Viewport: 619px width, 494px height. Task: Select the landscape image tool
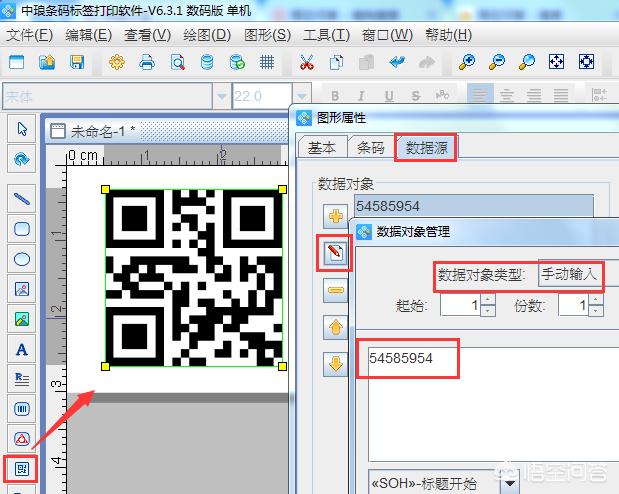pos(22,319)
